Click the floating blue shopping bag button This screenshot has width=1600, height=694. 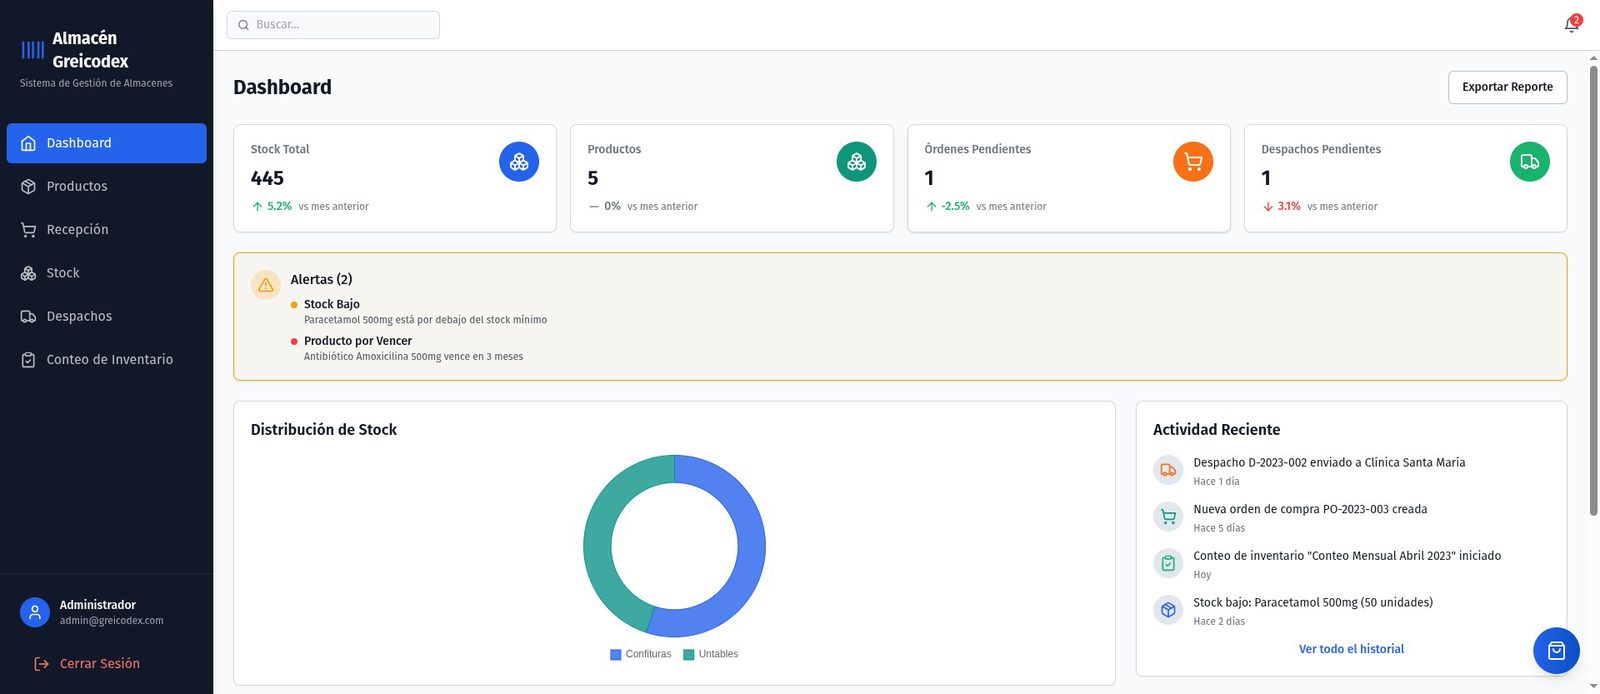tap(1556, 651)
